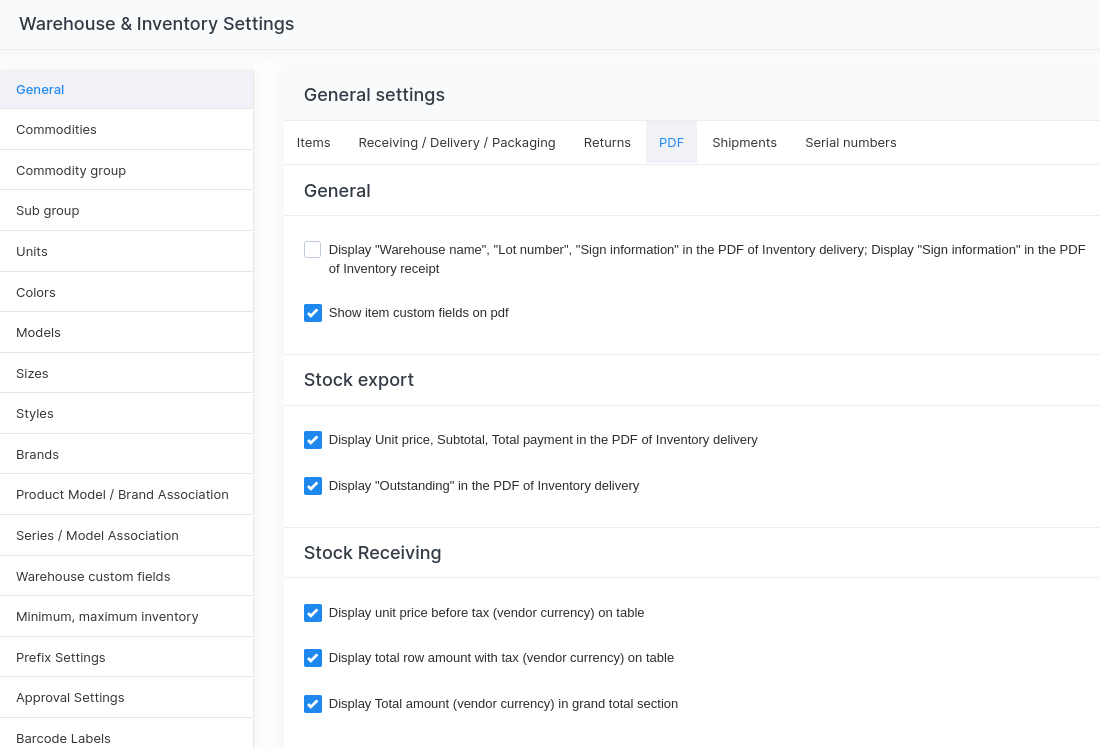Switch to the Items tab
This screenshot has width=1100, height=748.
[313, 143]
